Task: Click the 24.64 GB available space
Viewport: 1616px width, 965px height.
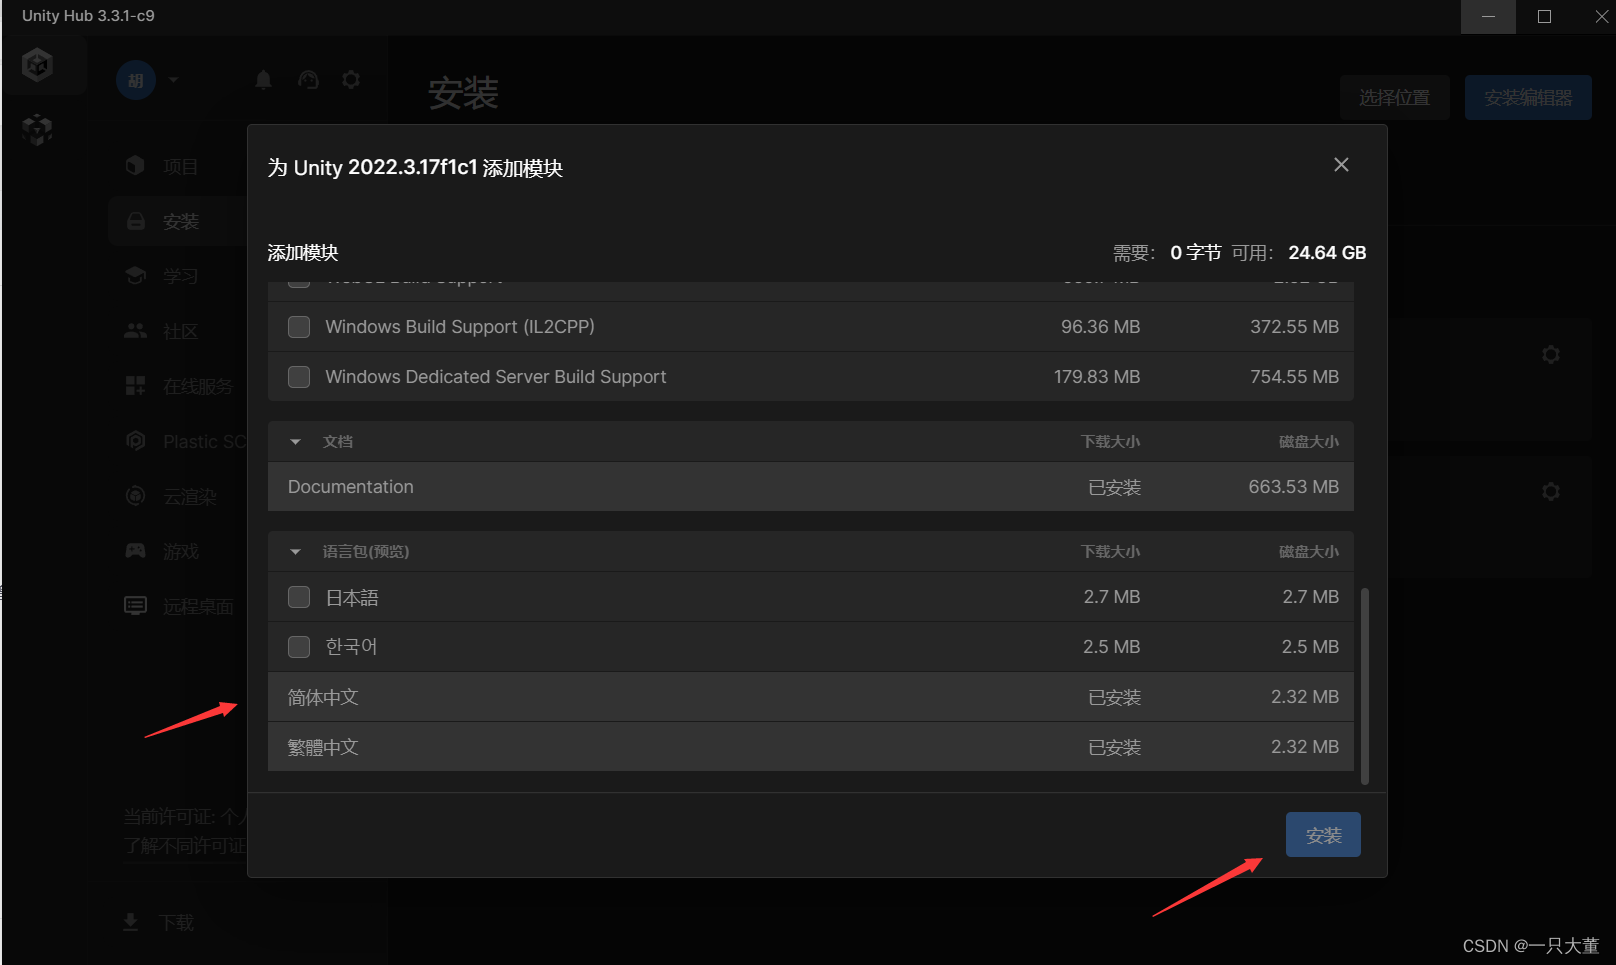Action: tap(1327, 253)
